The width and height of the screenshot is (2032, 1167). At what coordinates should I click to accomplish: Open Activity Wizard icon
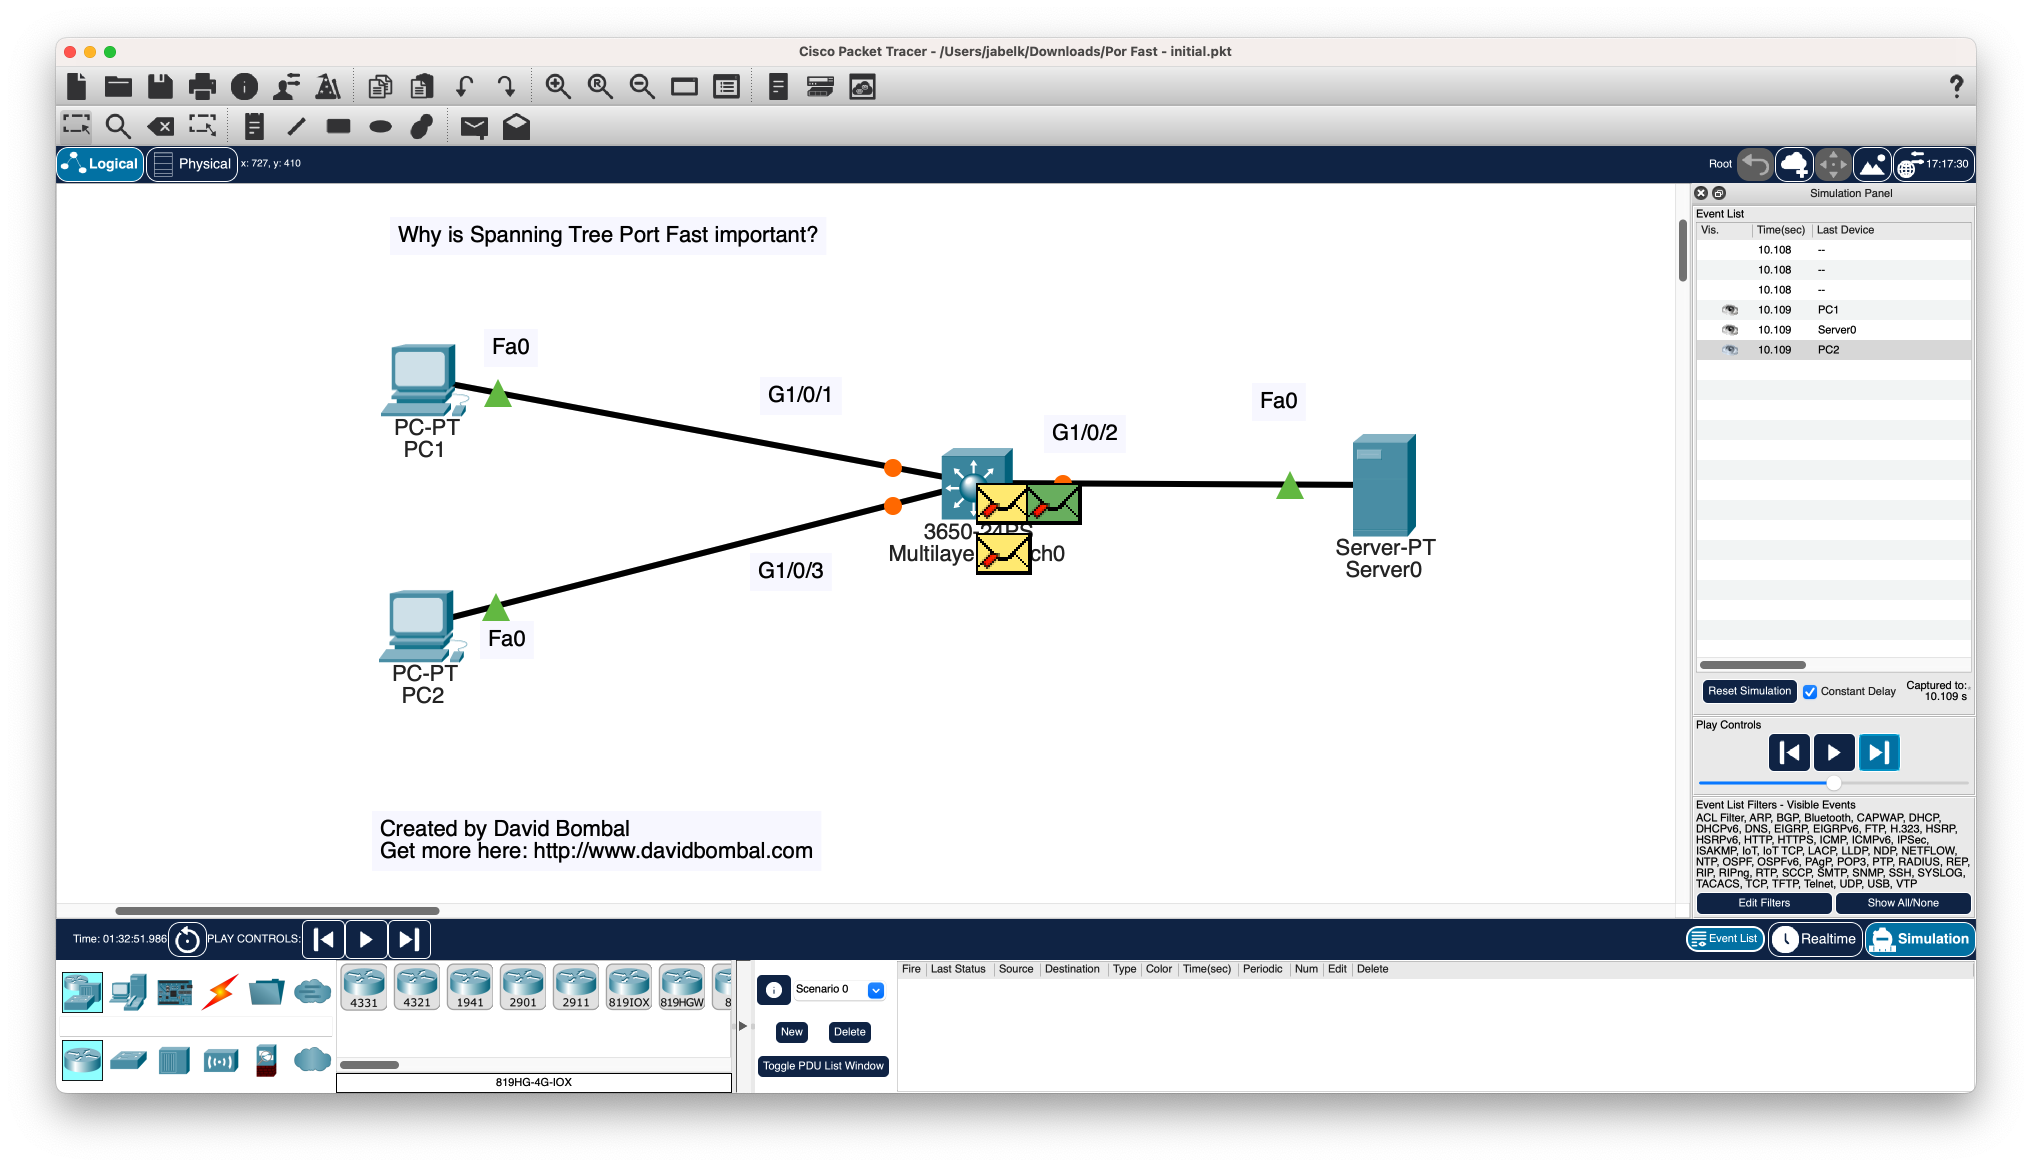coord(328,87)
